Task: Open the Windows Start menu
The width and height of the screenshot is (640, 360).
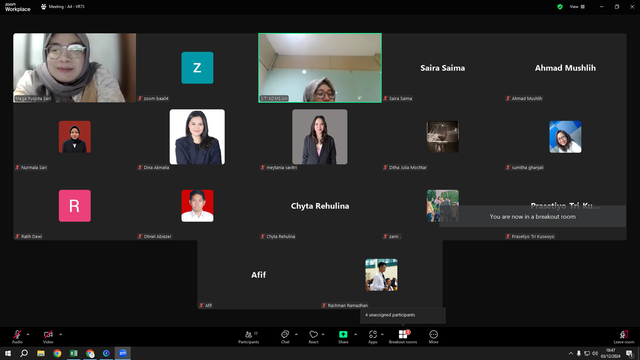Action: pyautogui.click(x=8, y=353)
